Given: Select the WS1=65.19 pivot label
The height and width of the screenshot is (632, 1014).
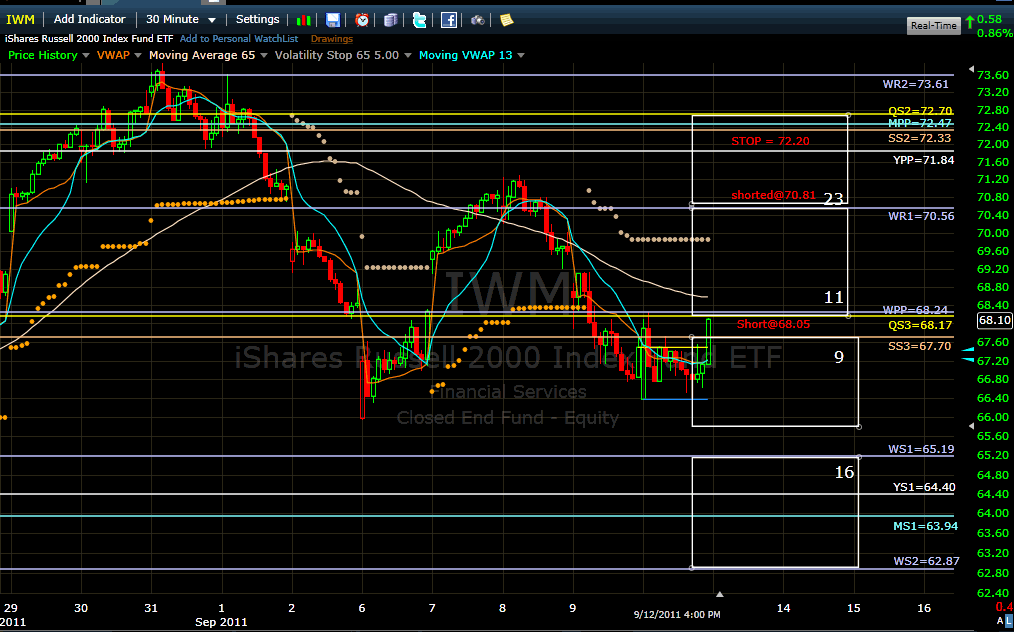Looking at the screenshot, I should (922, 449).
